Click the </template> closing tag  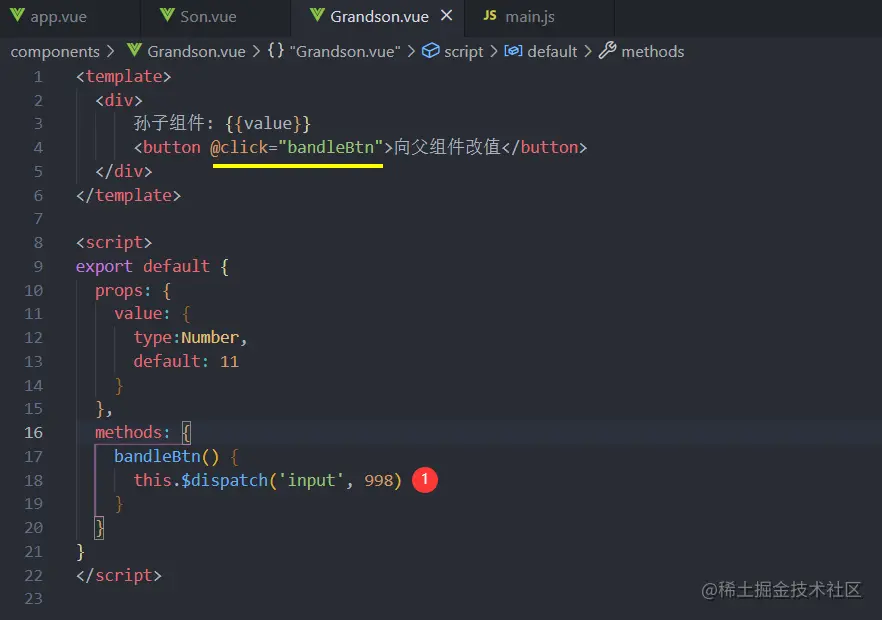[x=129, y=195]
